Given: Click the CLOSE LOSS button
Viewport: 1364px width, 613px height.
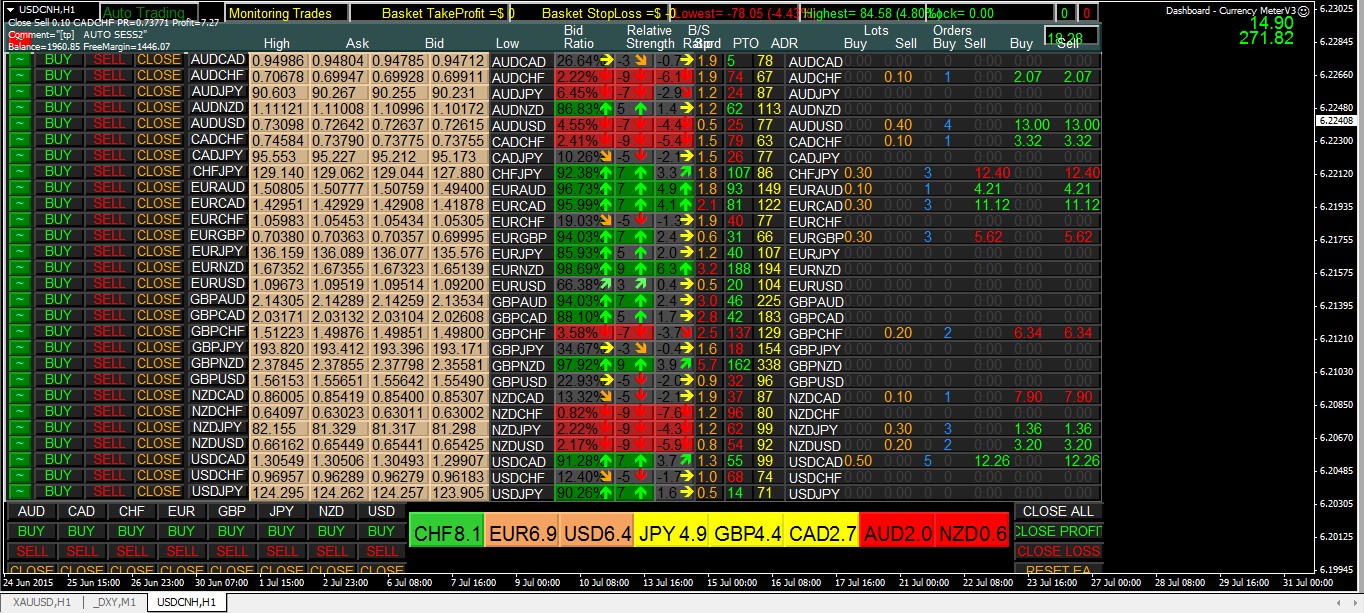Looking at the screenshot, I should (1058, 551).
